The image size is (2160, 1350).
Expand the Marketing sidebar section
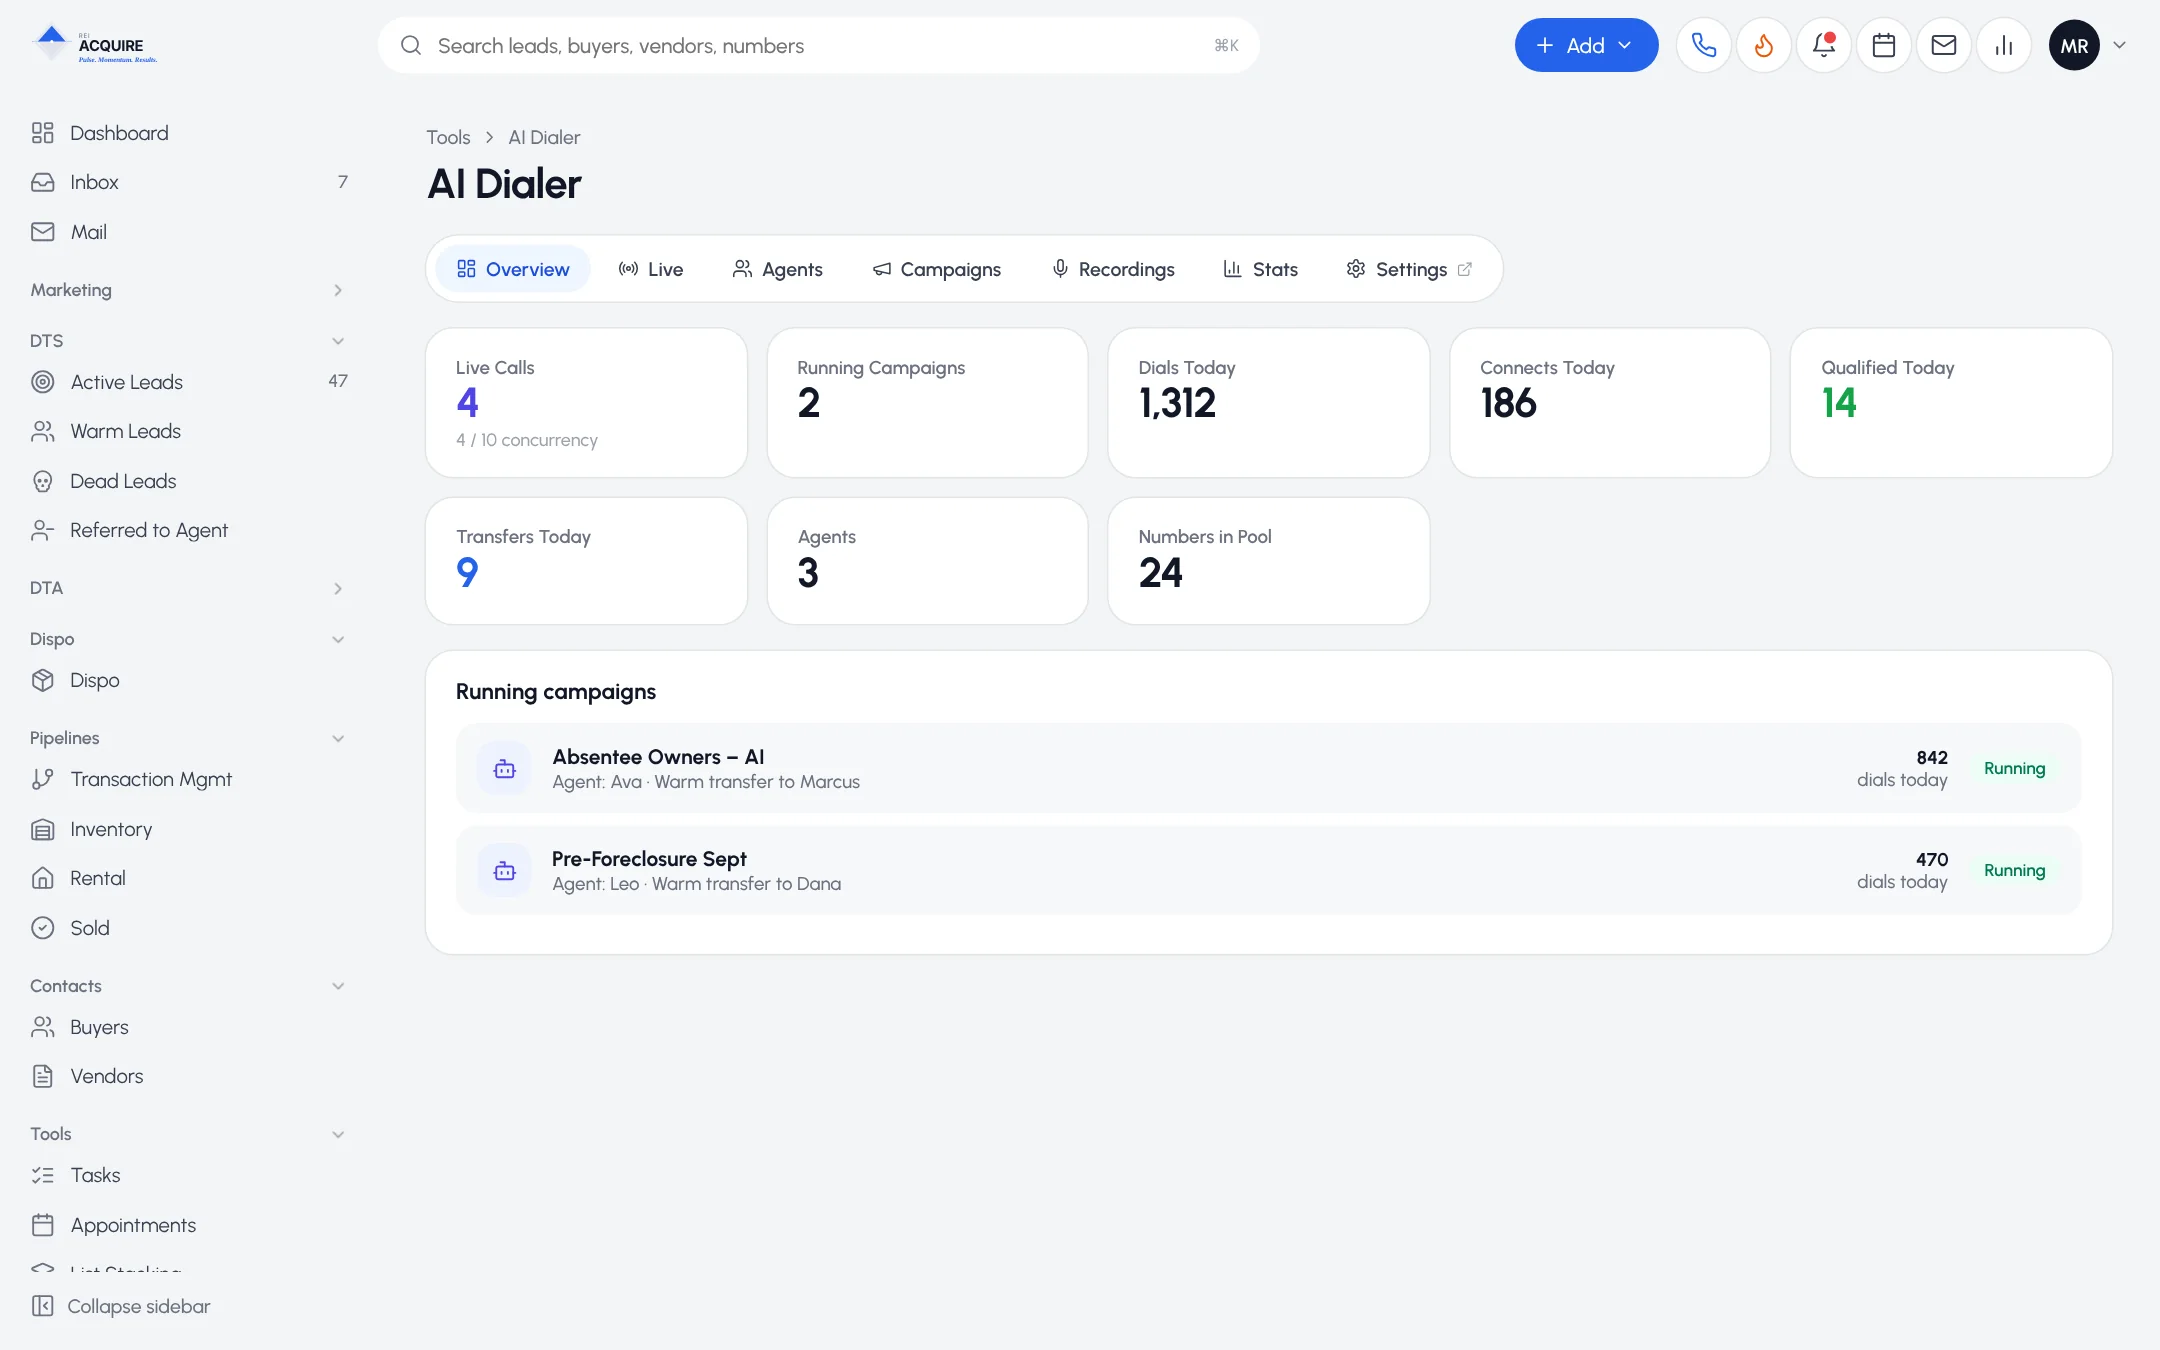pos(187,290)
